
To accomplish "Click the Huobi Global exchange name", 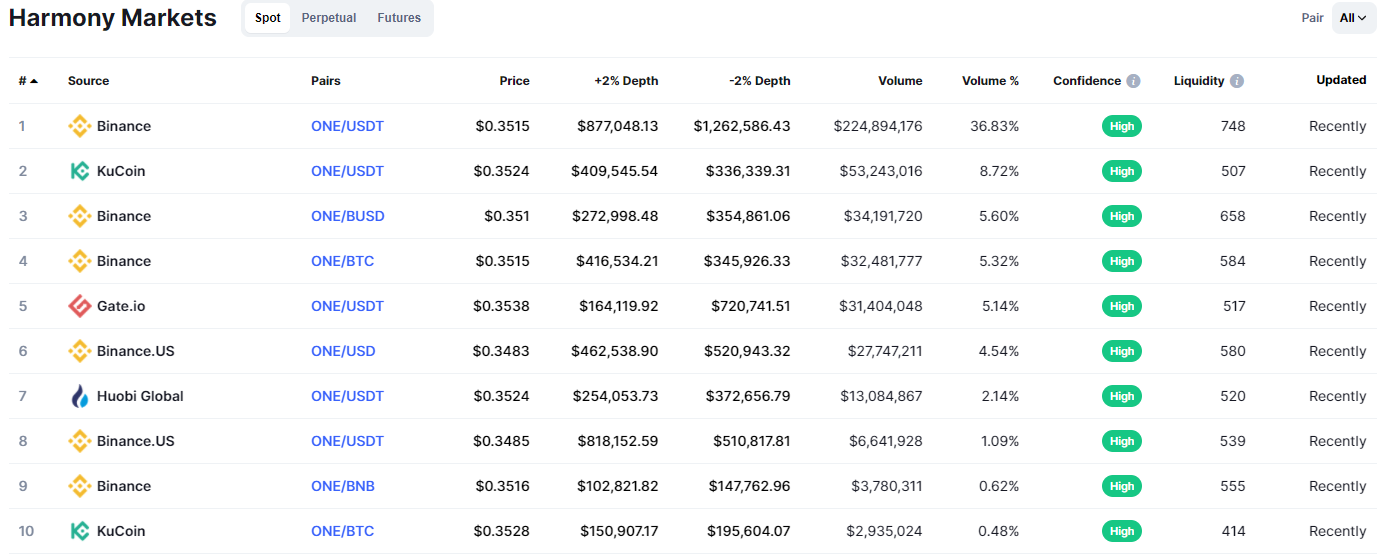I will coord(140,396).
